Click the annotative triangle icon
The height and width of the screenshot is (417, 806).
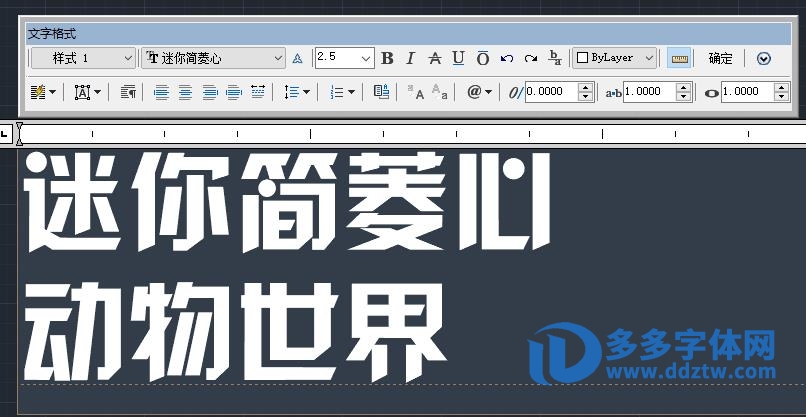click(x=297, y=59)
